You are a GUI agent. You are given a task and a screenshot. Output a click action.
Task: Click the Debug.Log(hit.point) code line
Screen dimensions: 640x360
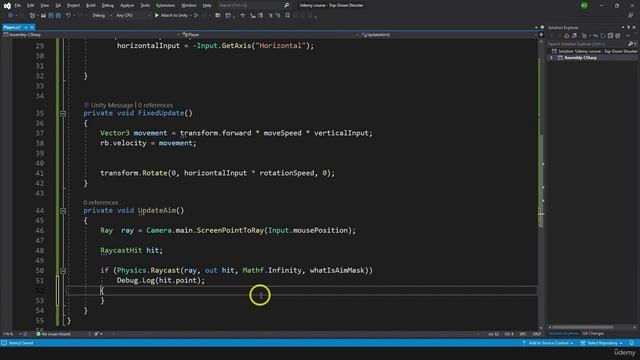(161, 280)
